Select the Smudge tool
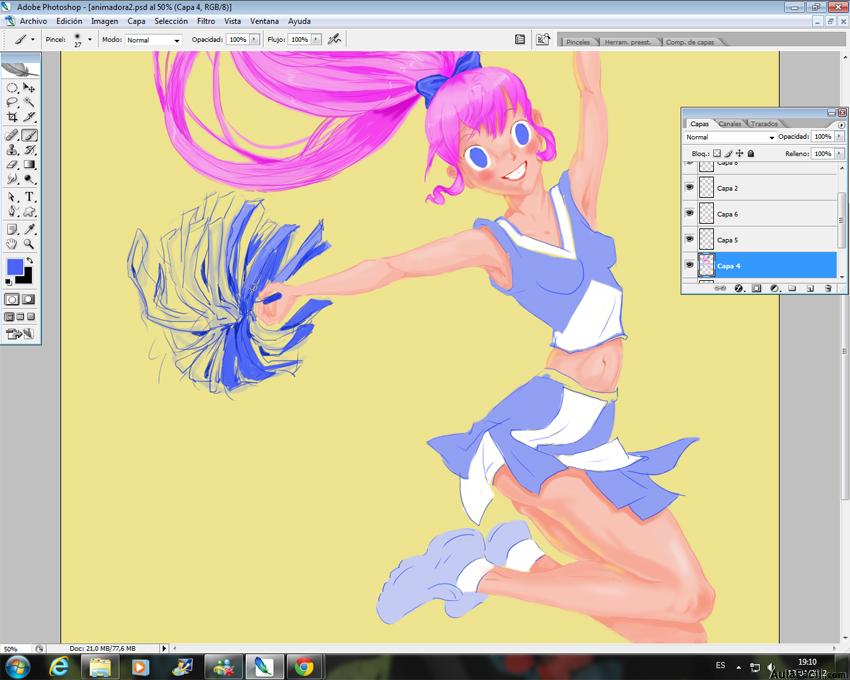 (x=12, y=179)
